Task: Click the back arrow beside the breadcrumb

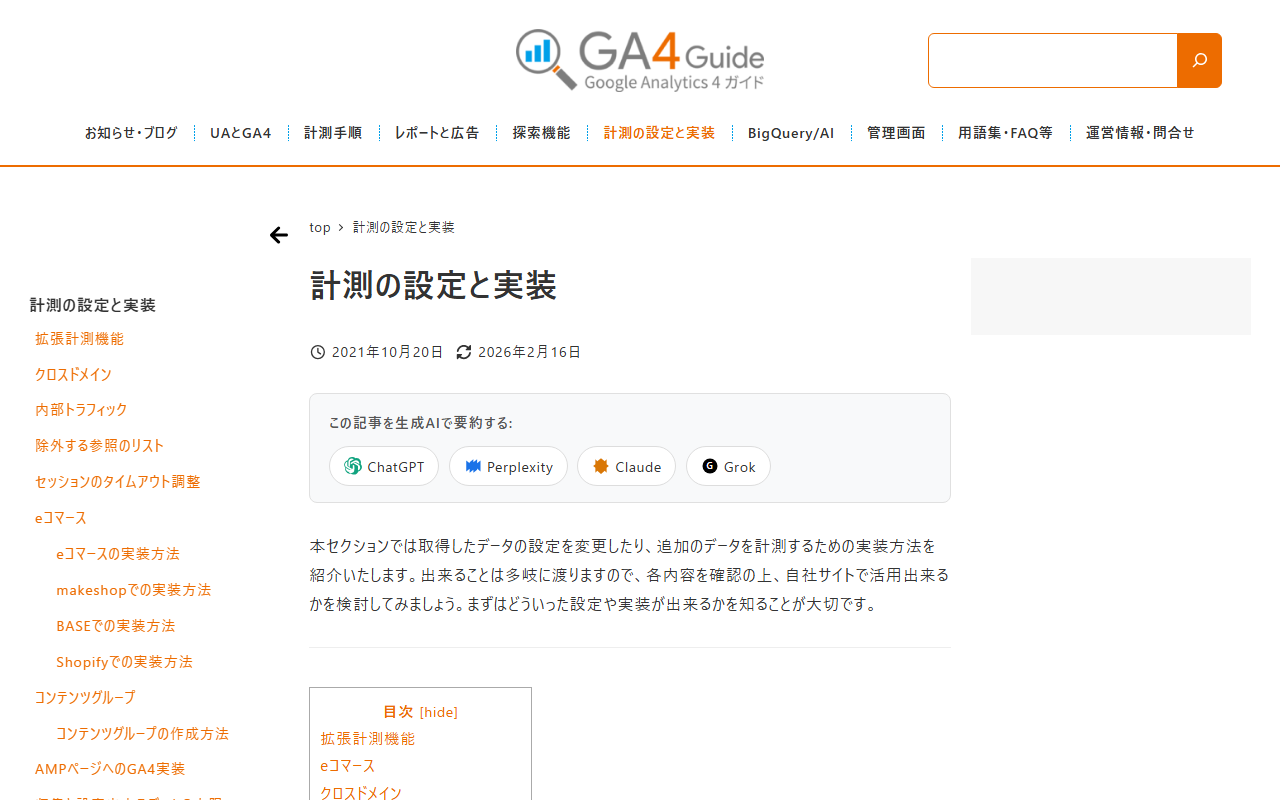Action: click(x=279, y=235)
